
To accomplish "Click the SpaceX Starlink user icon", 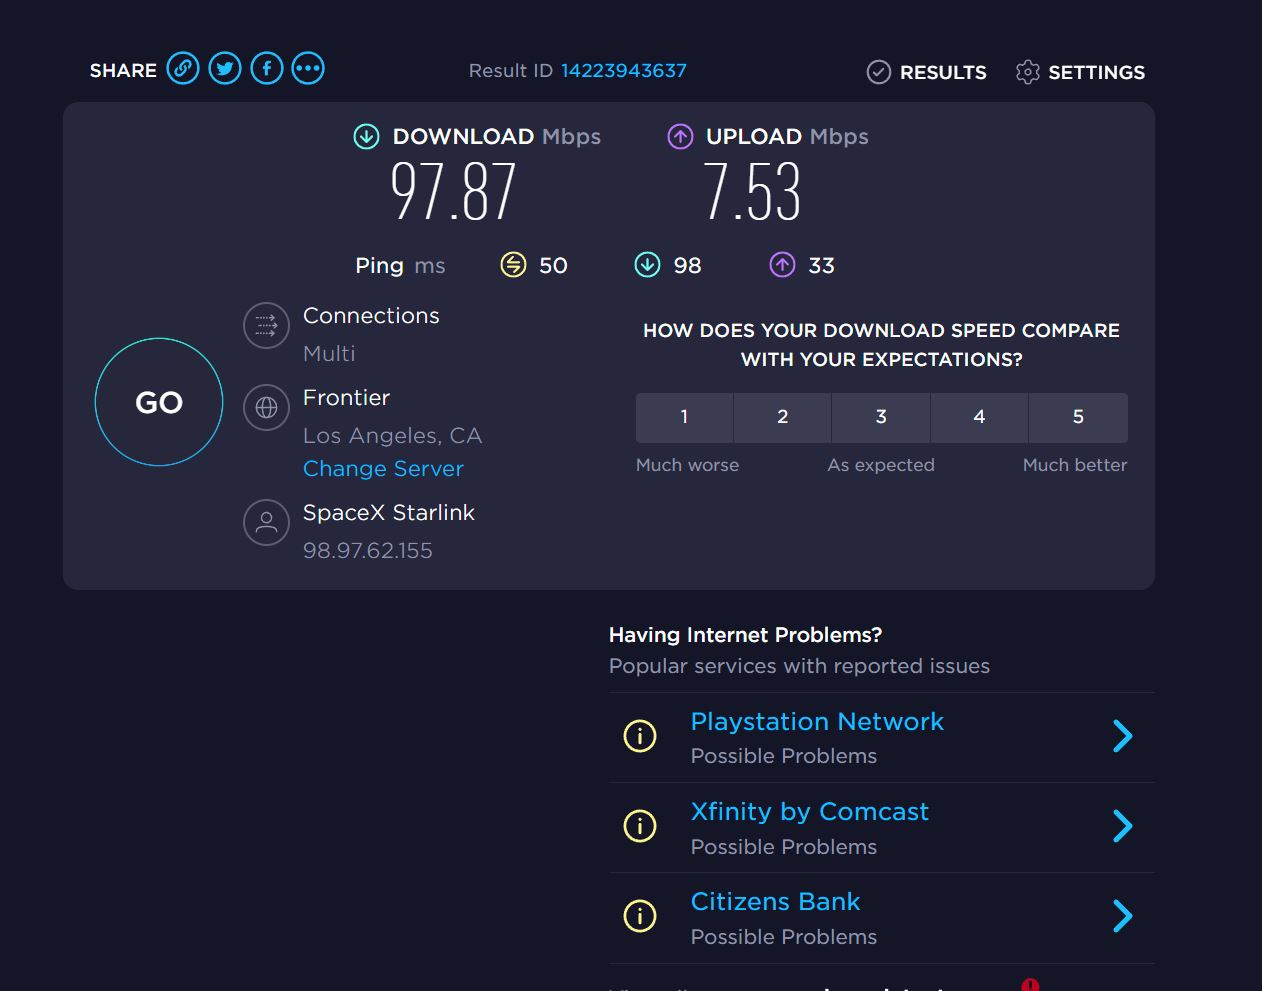I will pyautogui.click(x=267, y=522).
